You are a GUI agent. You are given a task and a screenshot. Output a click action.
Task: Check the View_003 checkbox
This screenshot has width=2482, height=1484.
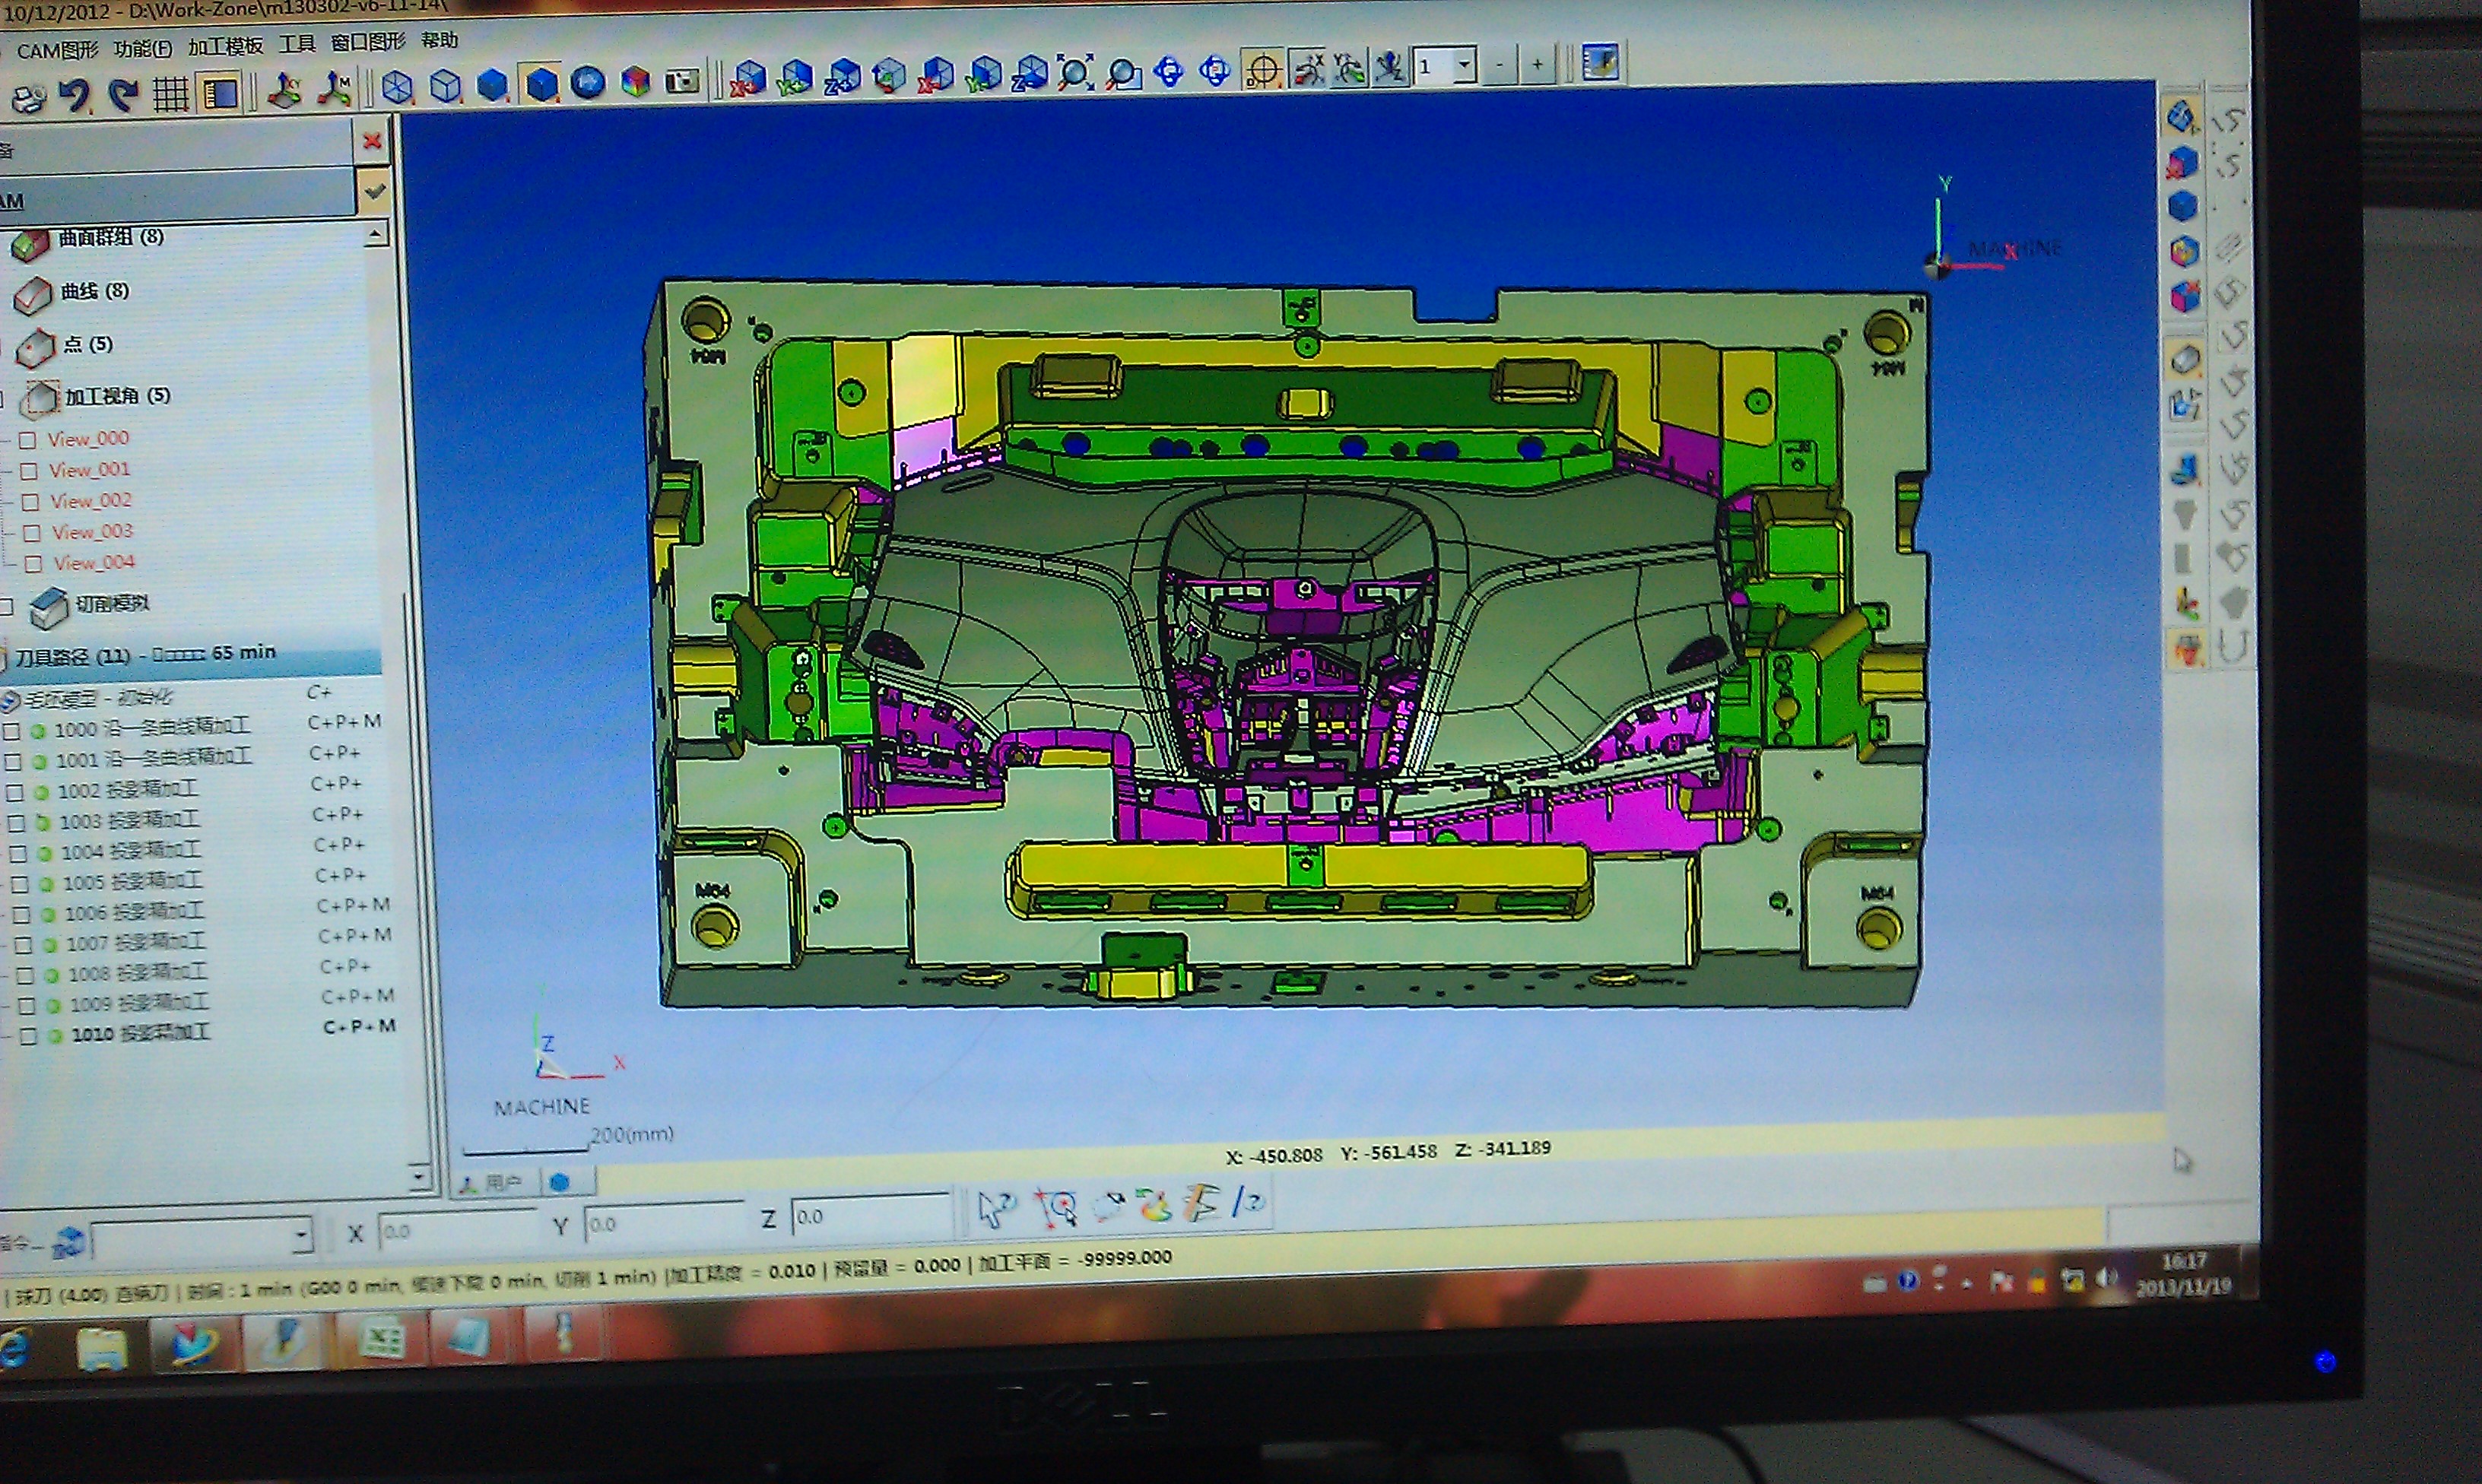pyautogui.click(x=32, y=533)
